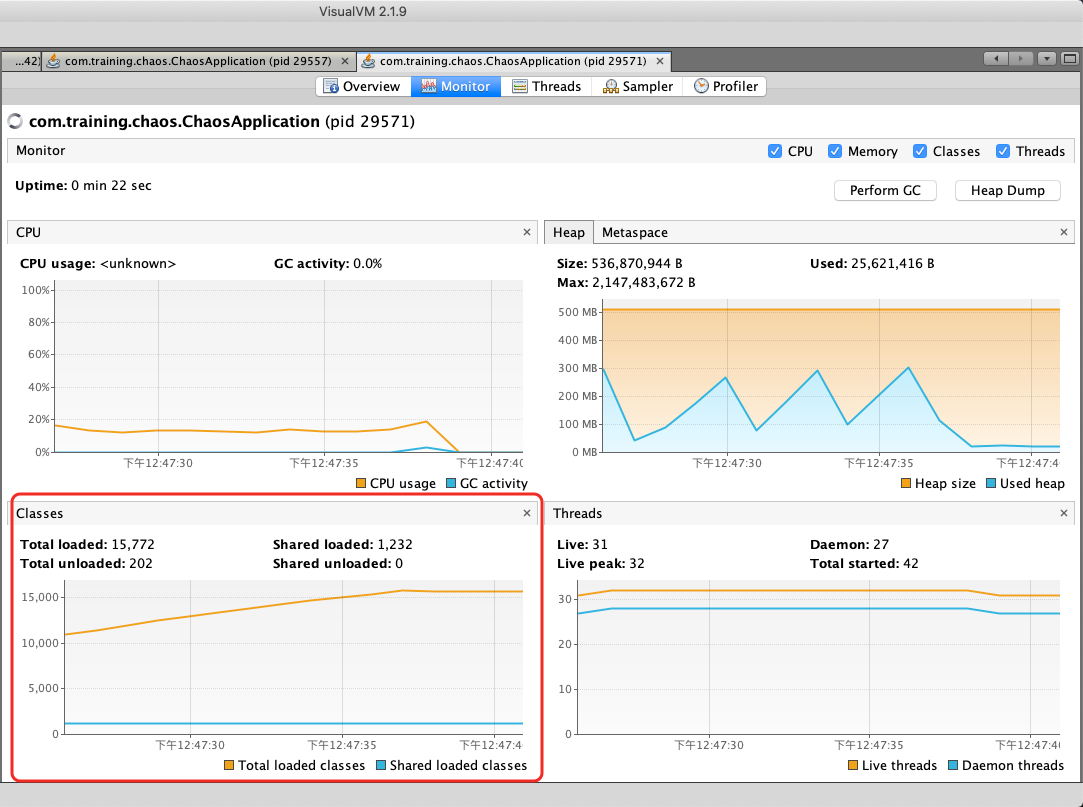This screenshot has height=807, width=1083.
Task: Switch to the Threads tab
Action: 546,86
